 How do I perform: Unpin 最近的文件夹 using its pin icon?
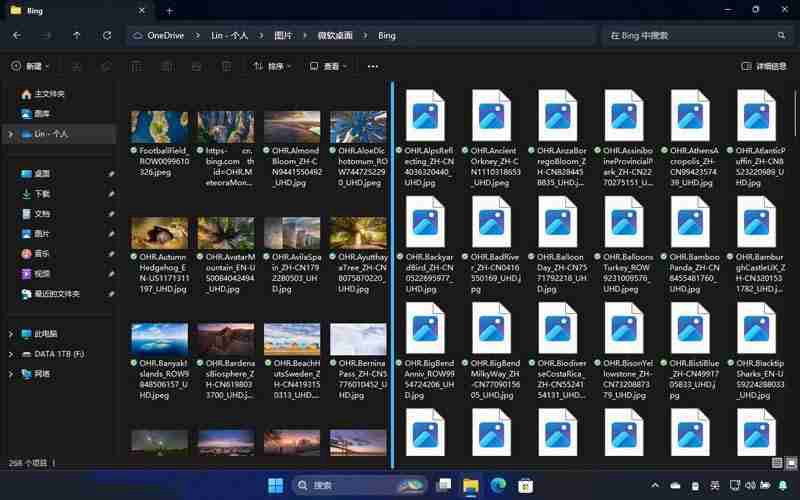pyautogui.click(x=111, y=294)
